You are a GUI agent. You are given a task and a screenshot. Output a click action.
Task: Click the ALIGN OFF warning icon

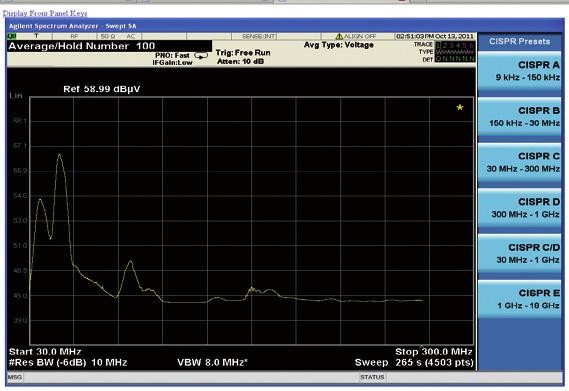pos(339,36)
